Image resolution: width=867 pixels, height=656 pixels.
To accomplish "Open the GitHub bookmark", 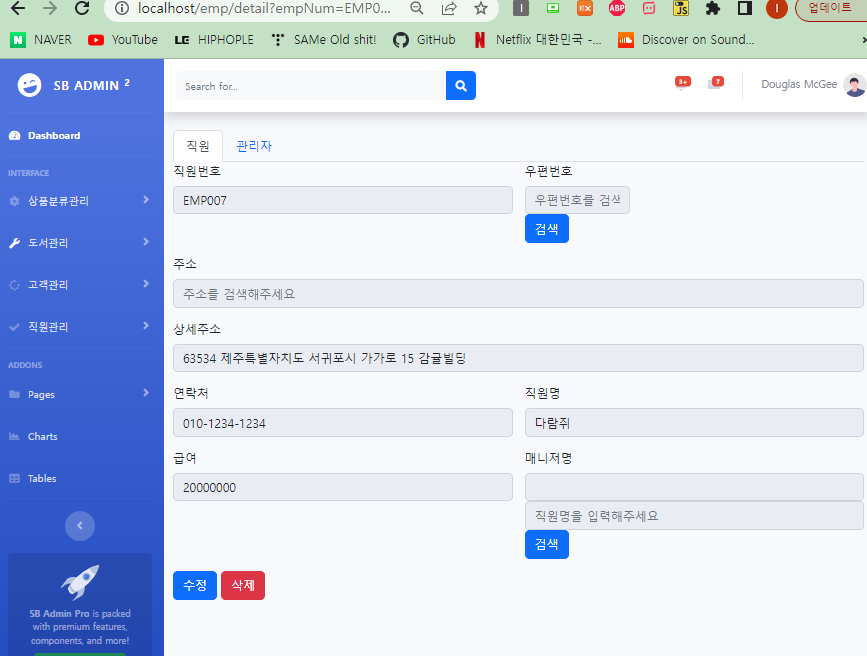I will pyautogui.click(x=424, y=40).
